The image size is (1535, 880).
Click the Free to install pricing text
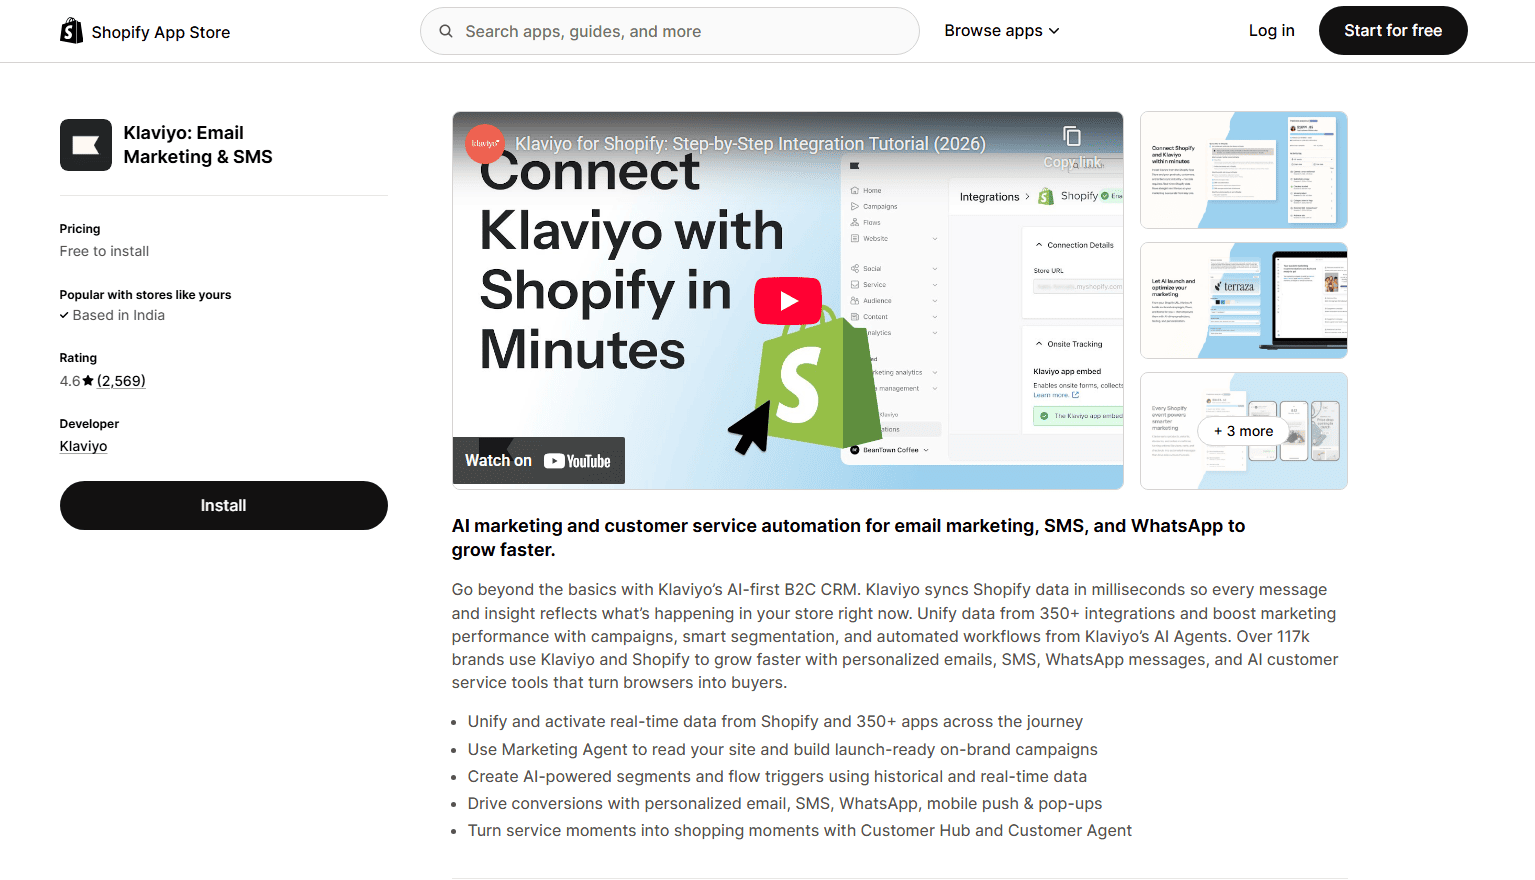tap(104, 251)
